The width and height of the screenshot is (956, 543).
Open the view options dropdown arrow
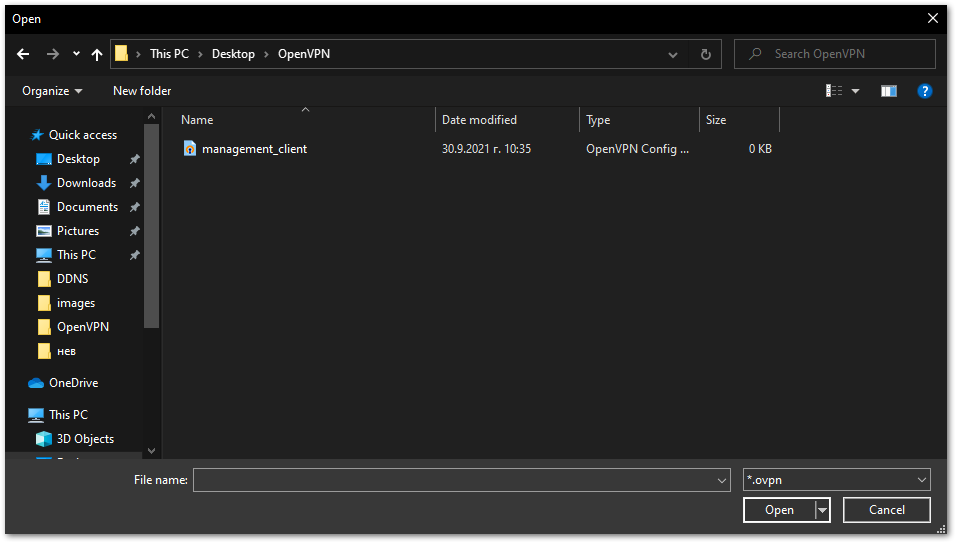click(855, 91)
